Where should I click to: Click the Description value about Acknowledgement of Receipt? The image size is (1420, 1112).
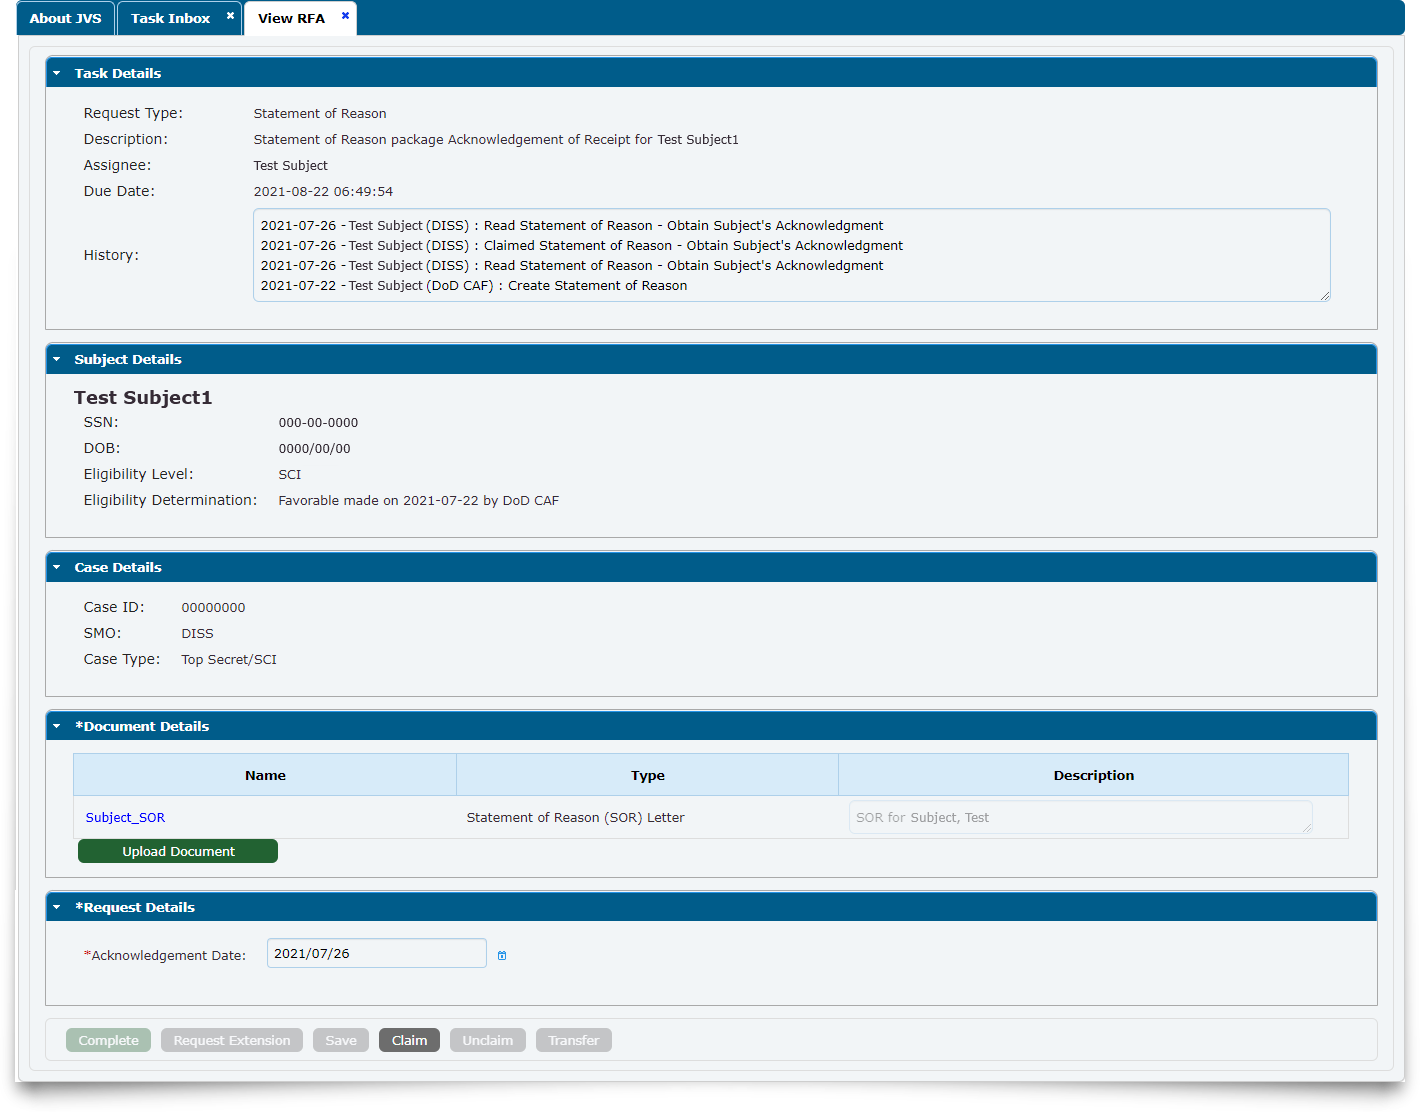(x=496, y=139)
